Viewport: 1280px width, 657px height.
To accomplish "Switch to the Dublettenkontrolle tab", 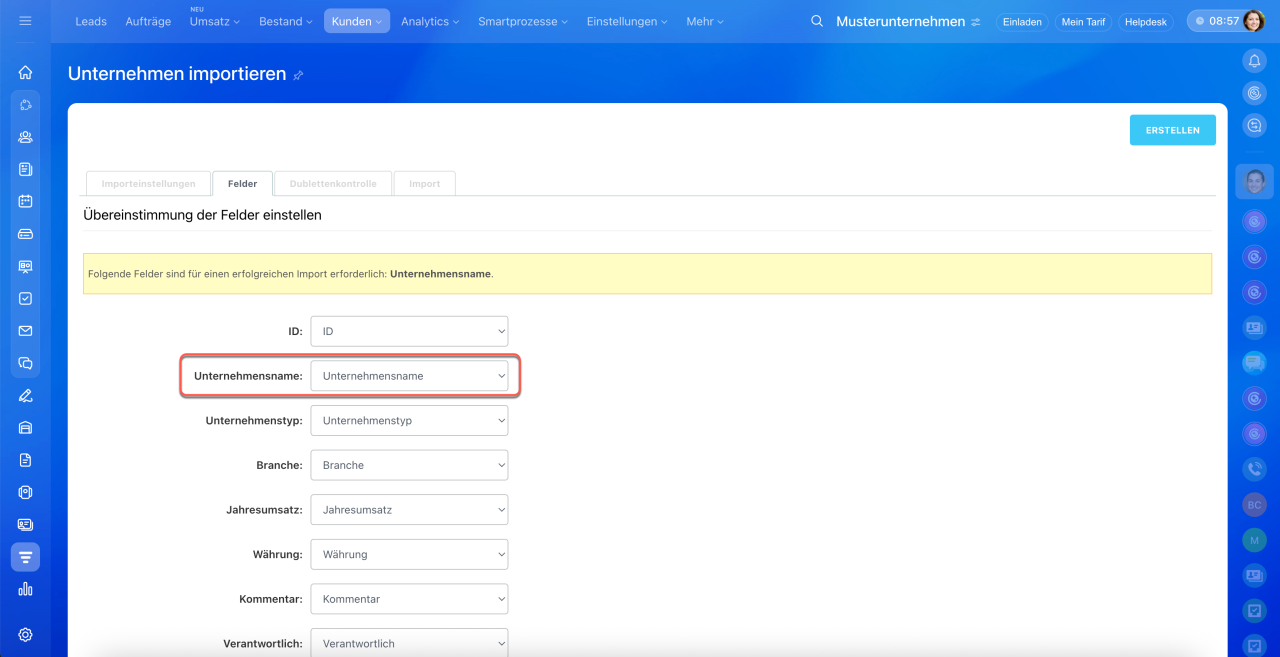I will (x=333, y=184).
